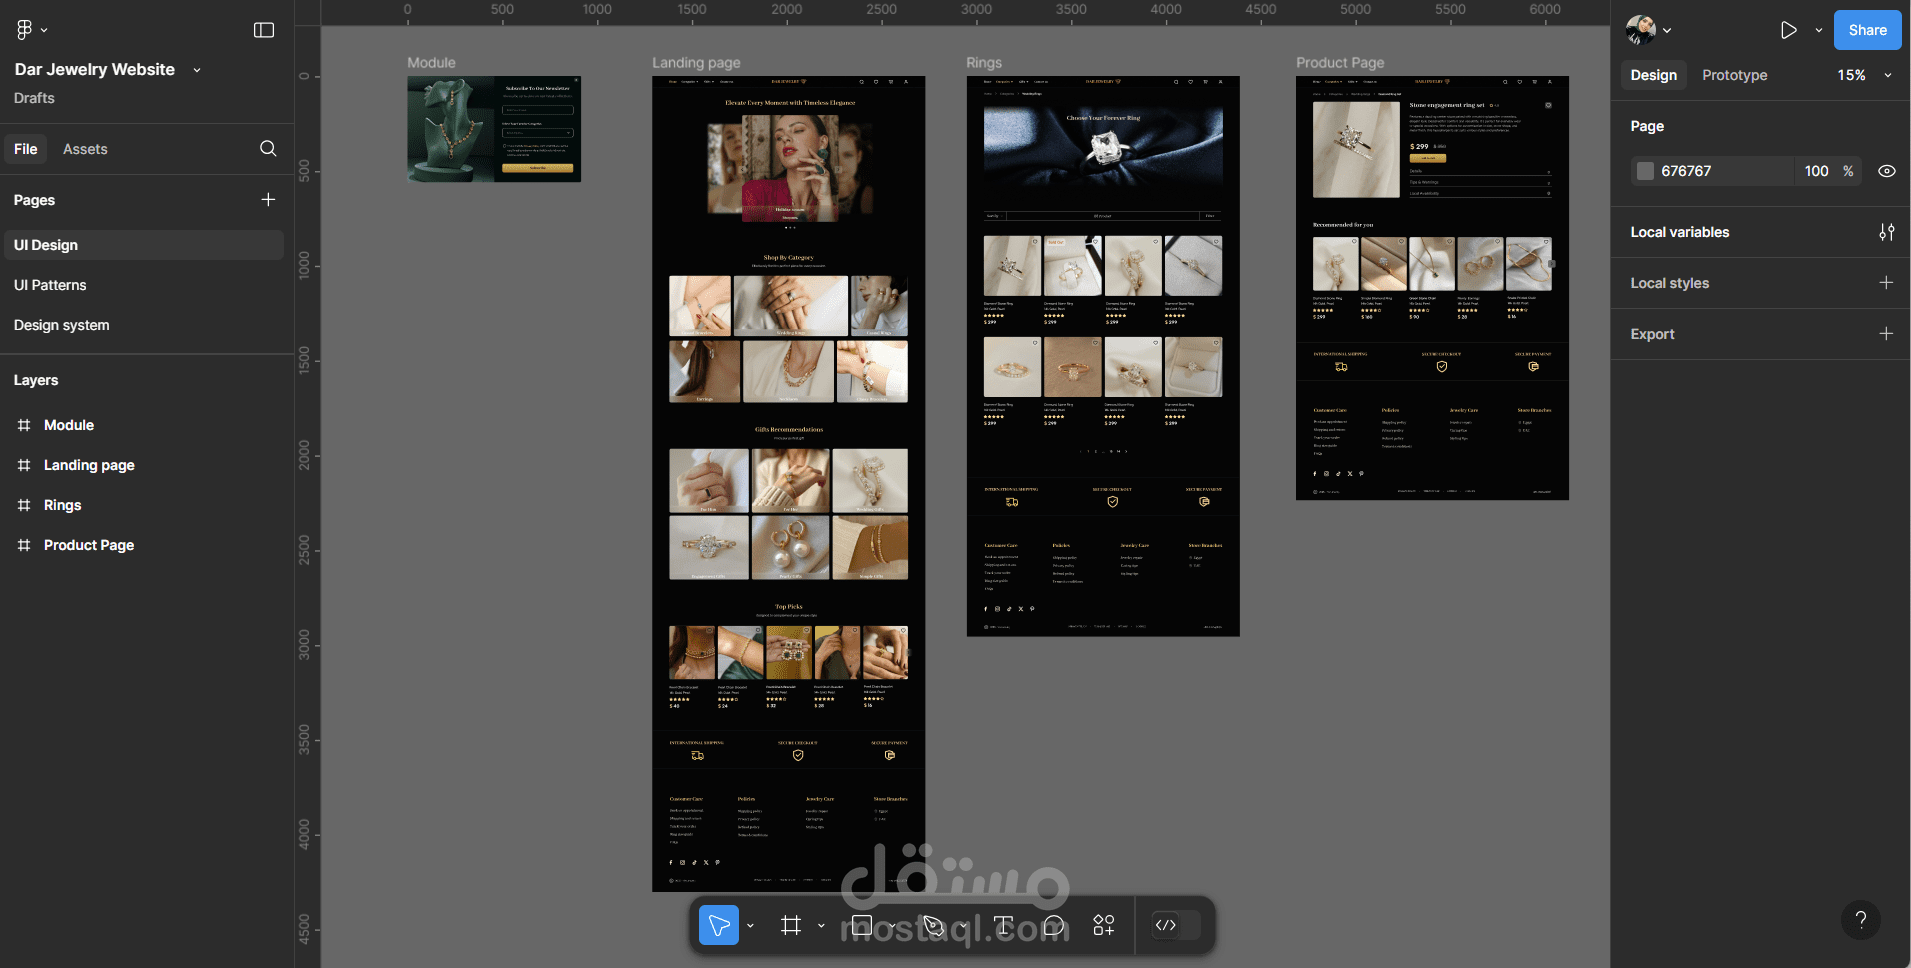Click the user avatar picture
1911x968 pixels.
[x=1641, y=30]
